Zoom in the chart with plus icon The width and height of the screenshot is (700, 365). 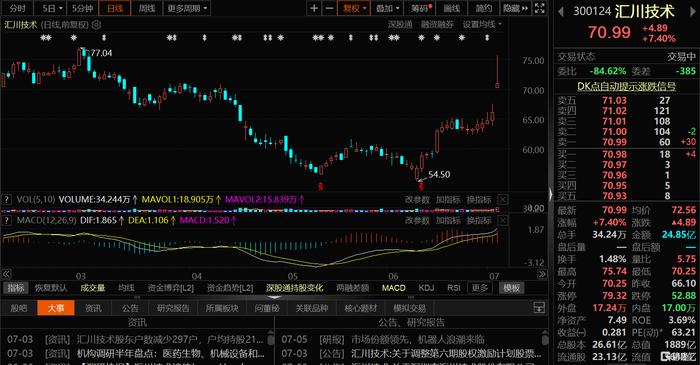(314, 8)
